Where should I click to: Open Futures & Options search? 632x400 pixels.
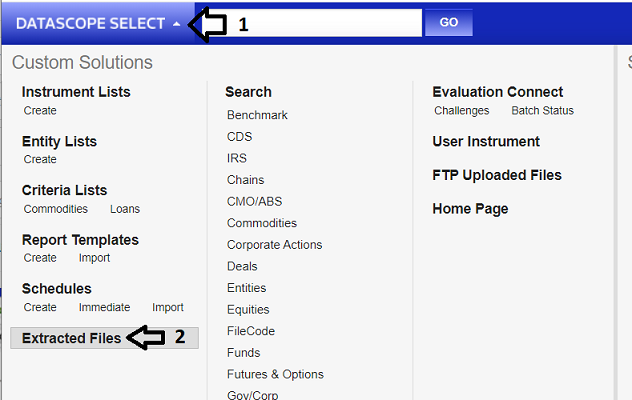click(x=275, y=375)
